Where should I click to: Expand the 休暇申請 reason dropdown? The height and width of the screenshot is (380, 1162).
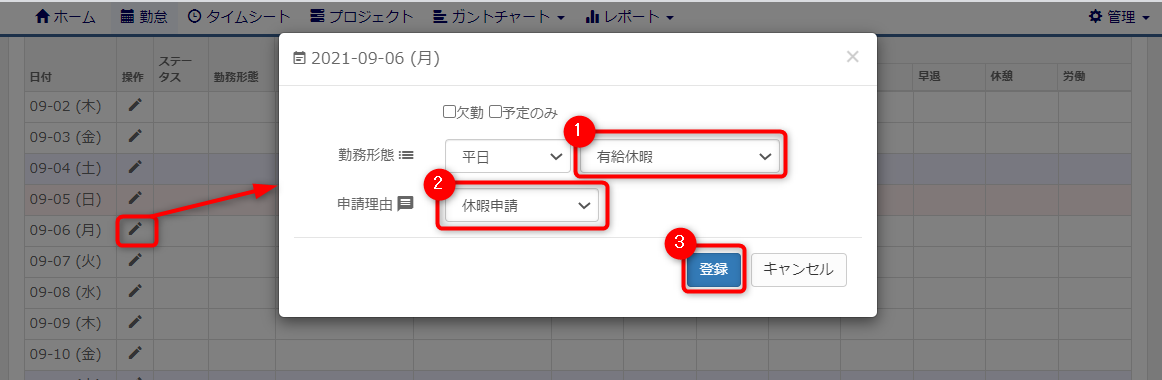pos(522,206)
